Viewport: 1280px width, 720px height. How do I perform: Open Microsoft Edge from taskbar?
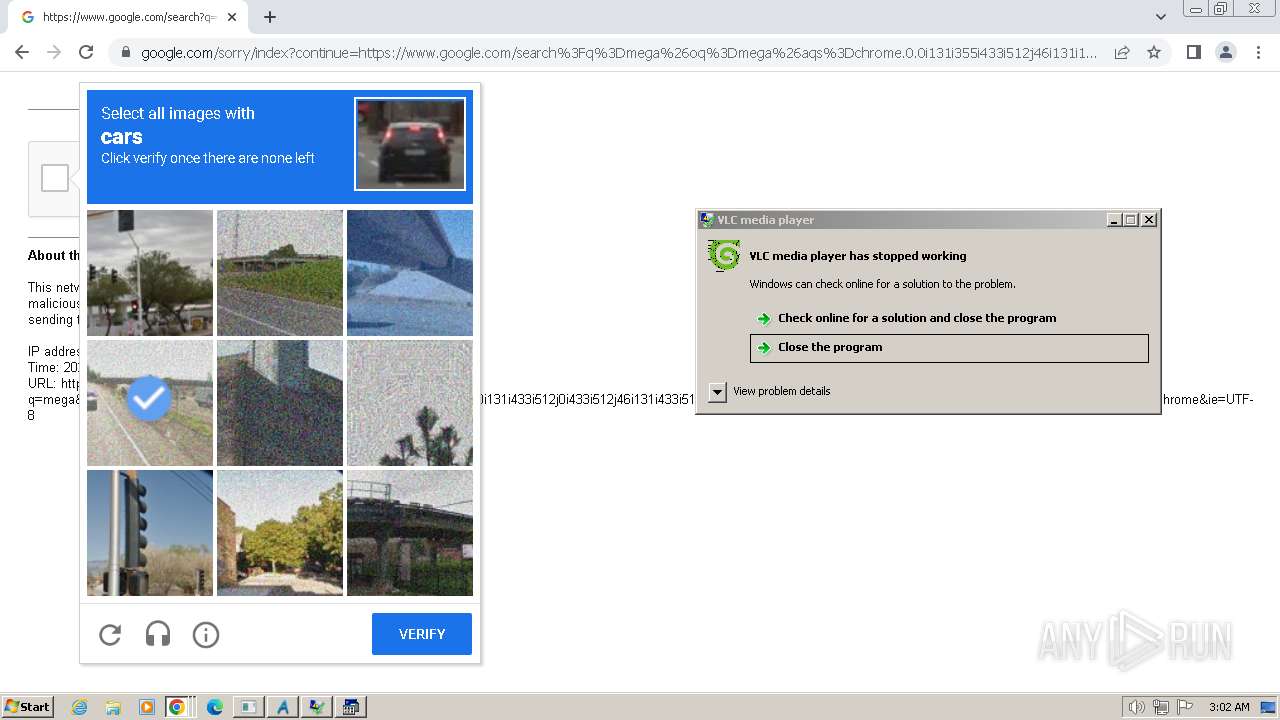(214, 707)
